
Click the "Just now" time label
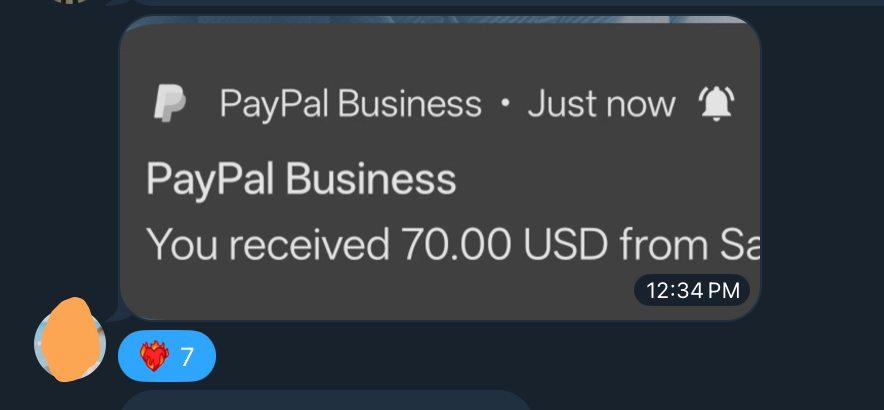click(601, 104)
